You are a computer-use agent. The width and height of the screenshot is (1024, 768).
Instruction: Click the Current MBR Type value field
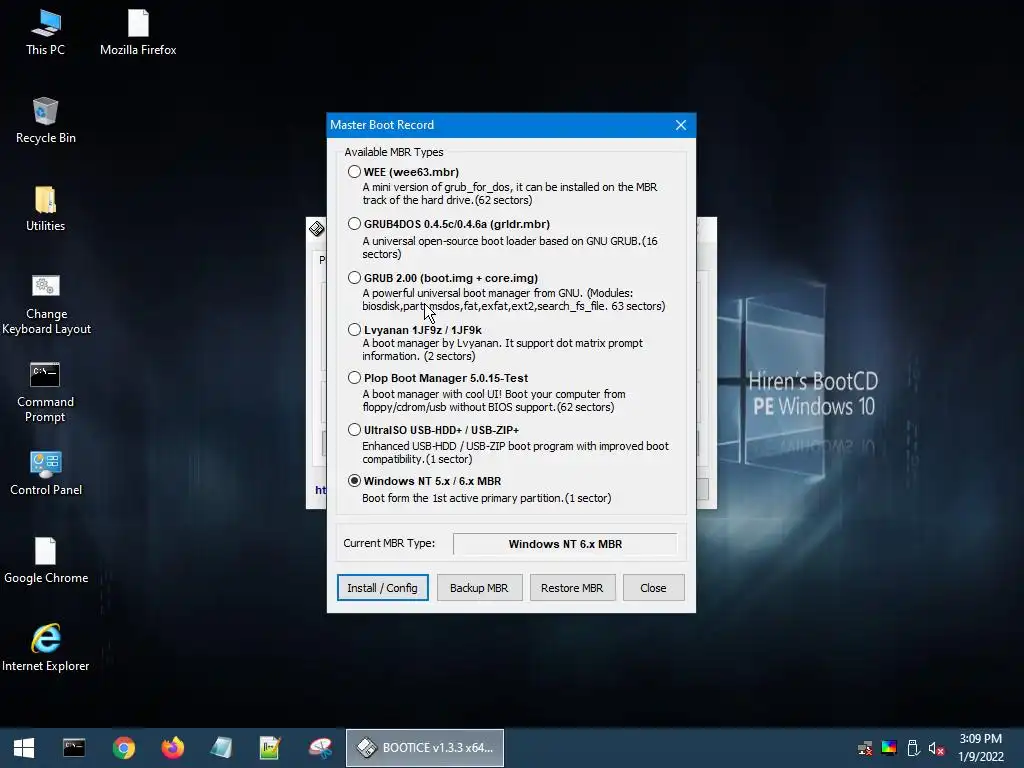(x=565, y=544)
